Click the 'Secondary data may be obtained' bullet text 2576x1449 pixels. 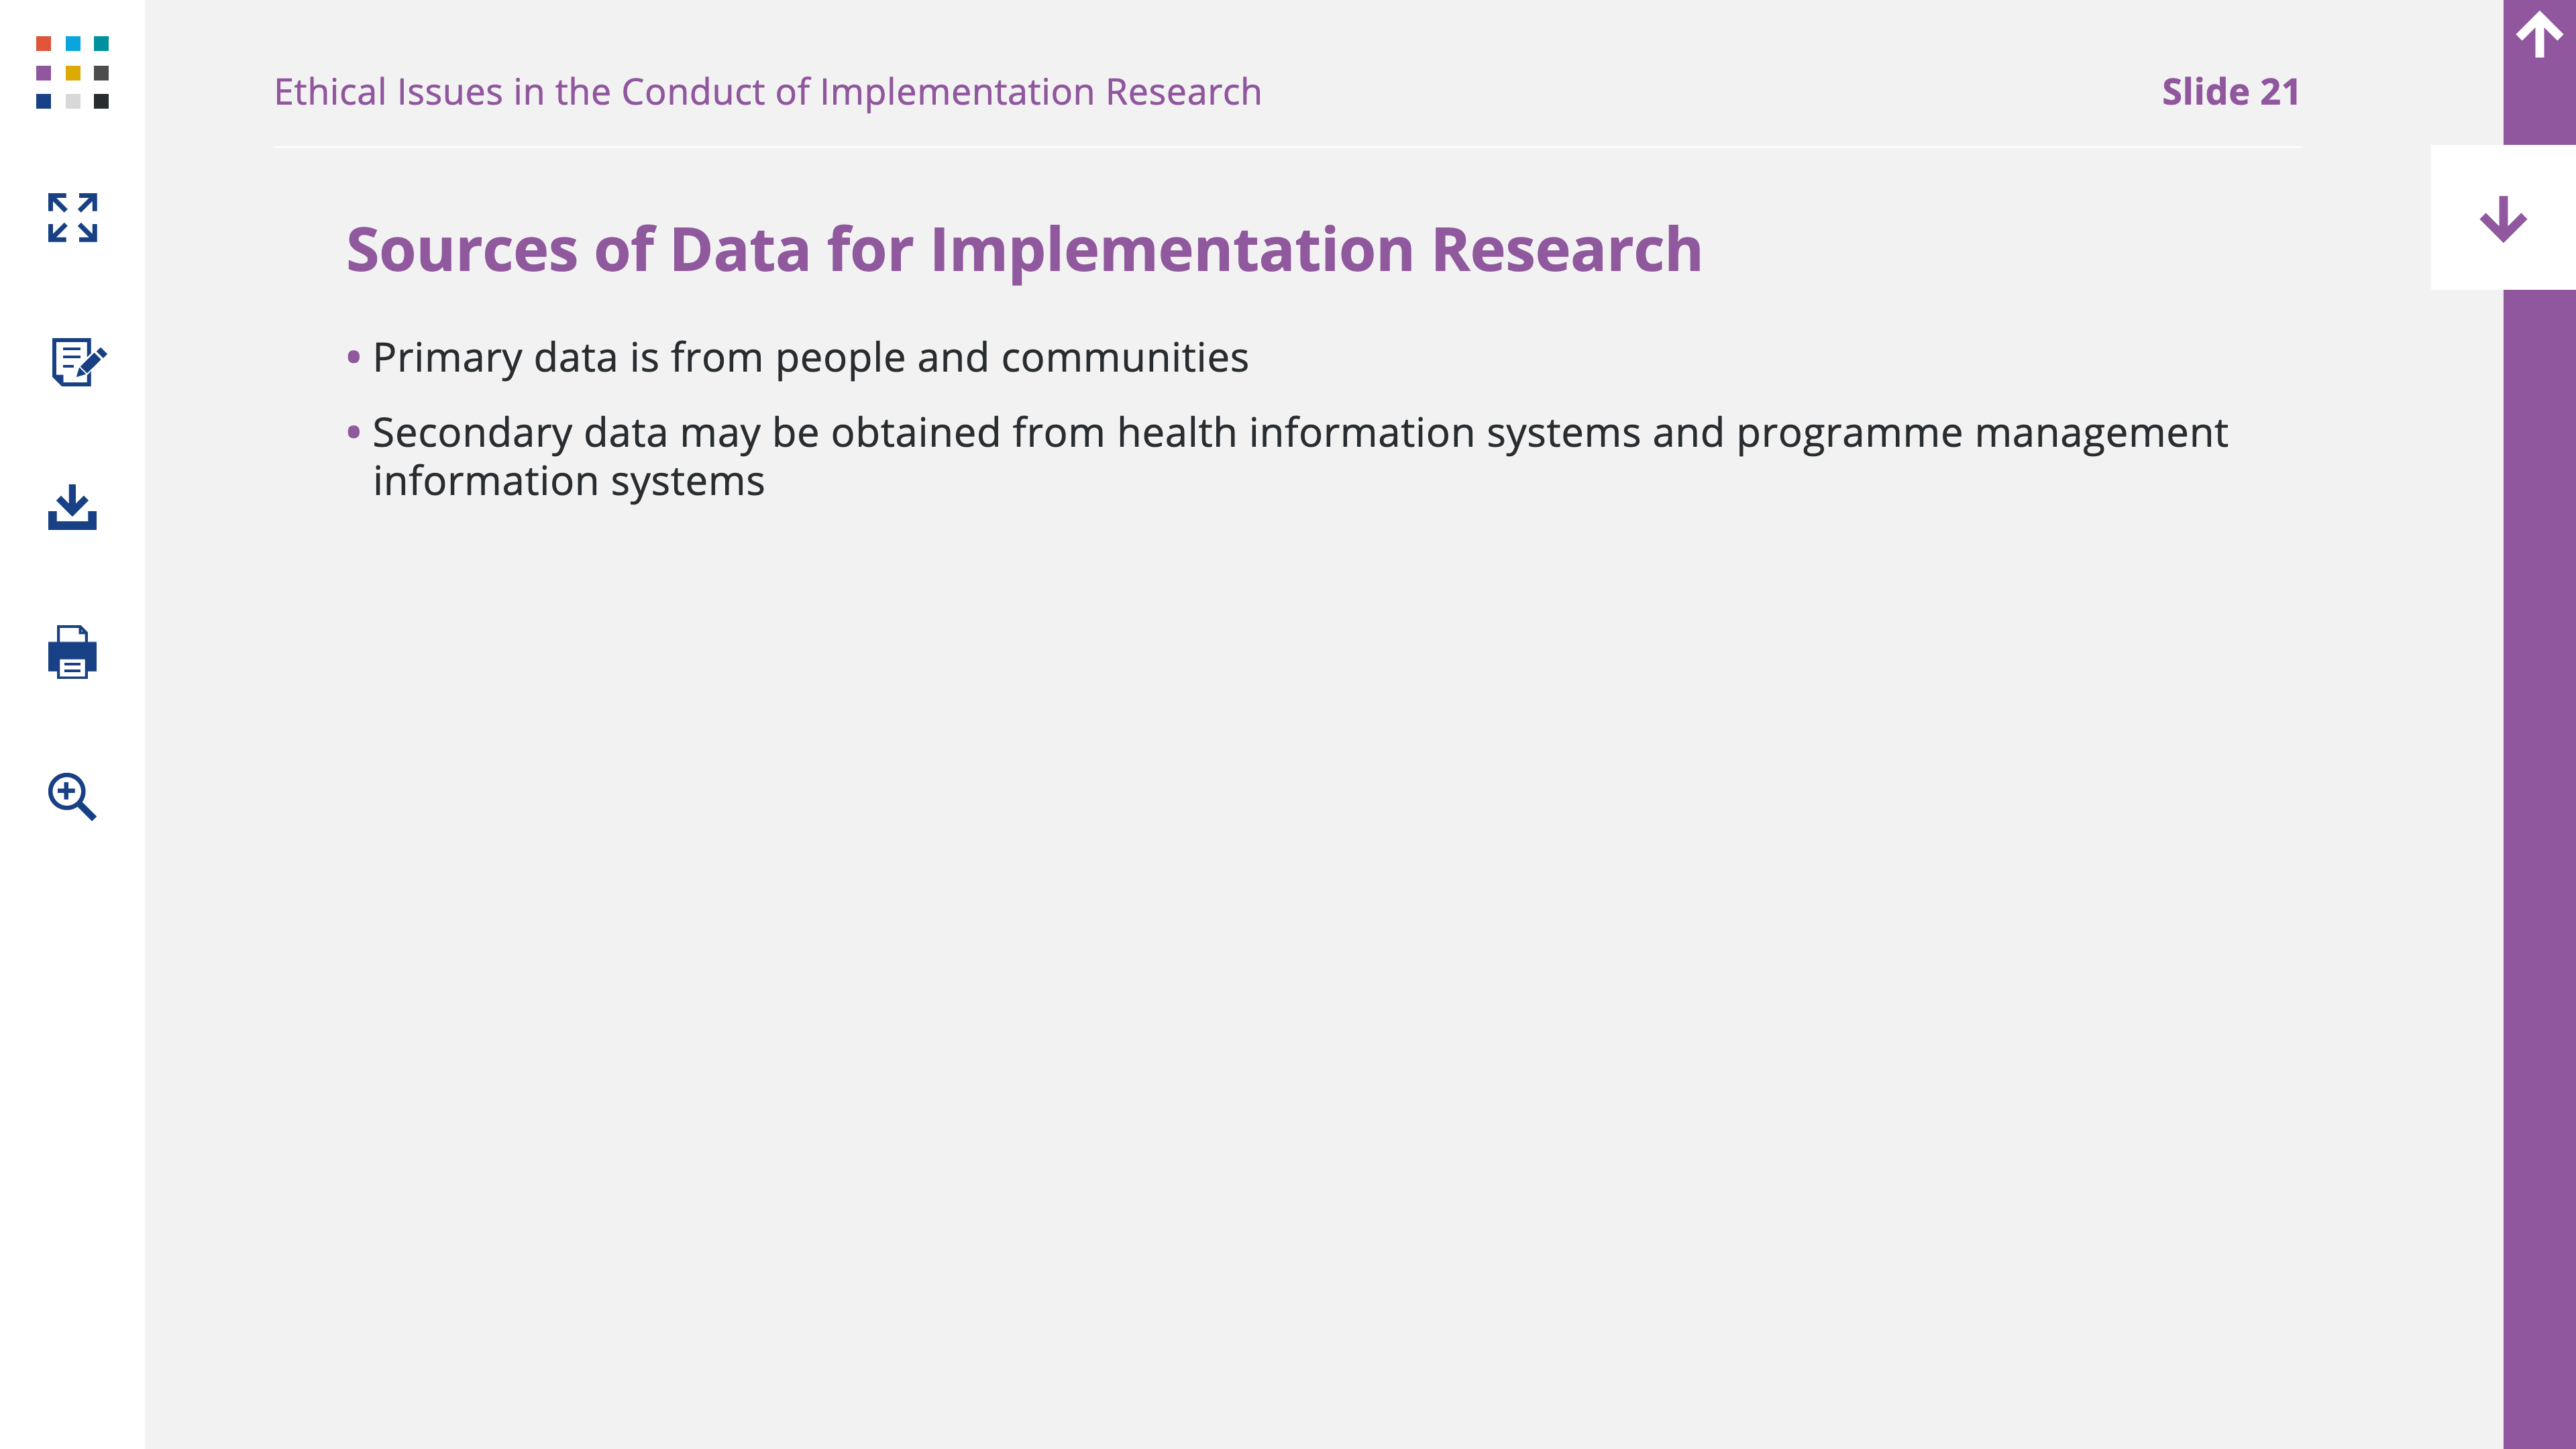1300,433
